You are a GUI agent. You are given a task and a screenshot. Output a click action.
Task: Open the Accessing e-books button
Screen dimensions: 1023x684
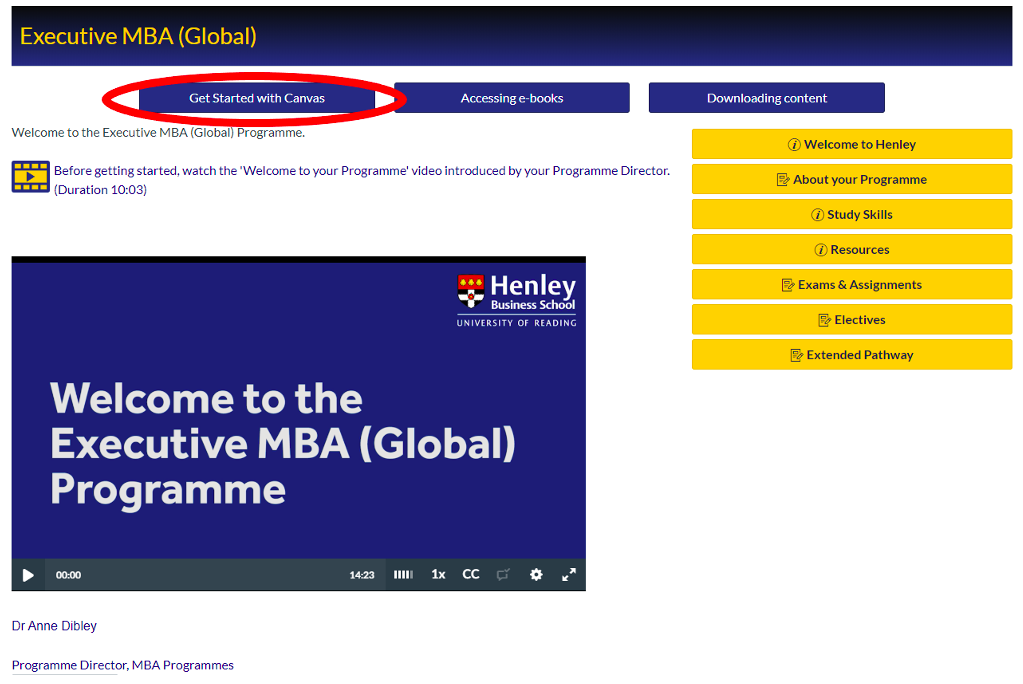tap(512, 98)
